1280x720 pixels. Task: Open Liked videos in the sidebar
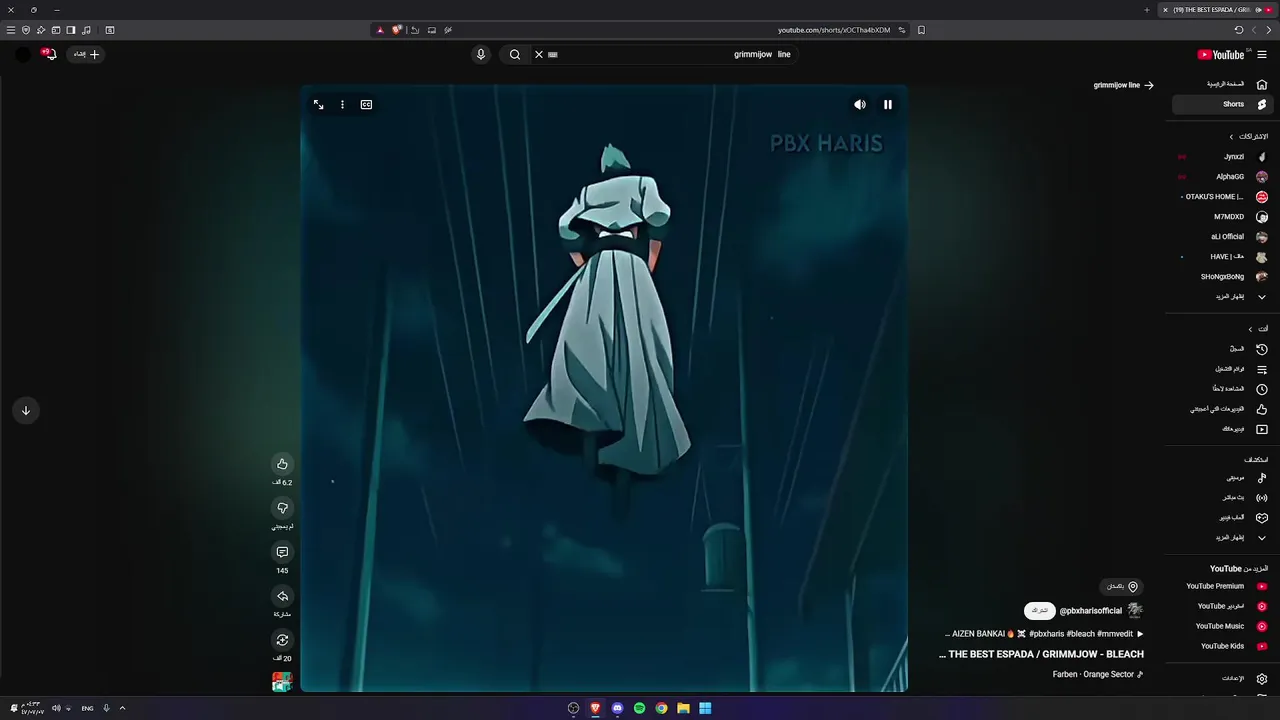click(x=1222, y=409)
